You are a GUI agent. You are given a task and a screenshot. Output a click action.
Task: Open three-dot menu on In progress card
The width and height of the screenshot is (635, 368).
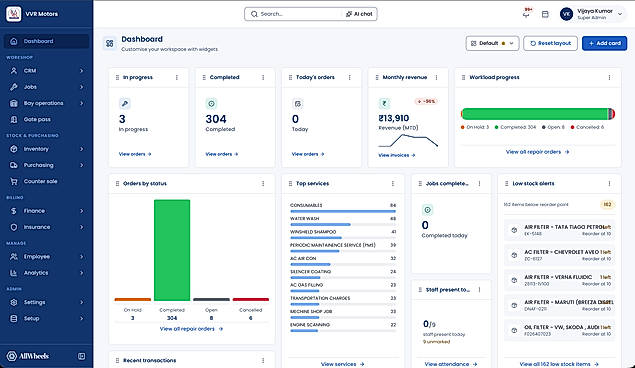(x=177, y=77)
